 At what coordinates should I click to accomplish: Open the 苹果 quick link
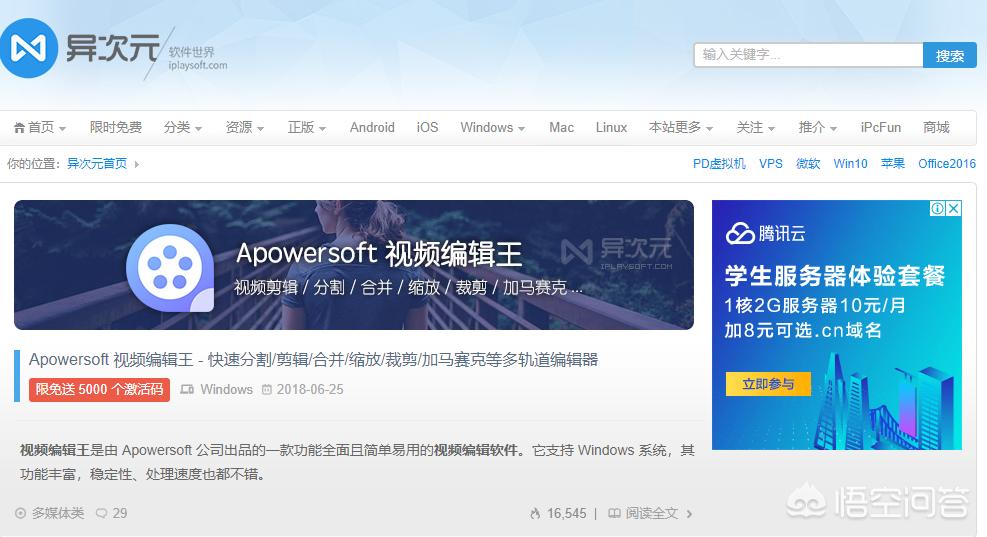(x=893, y=164)
